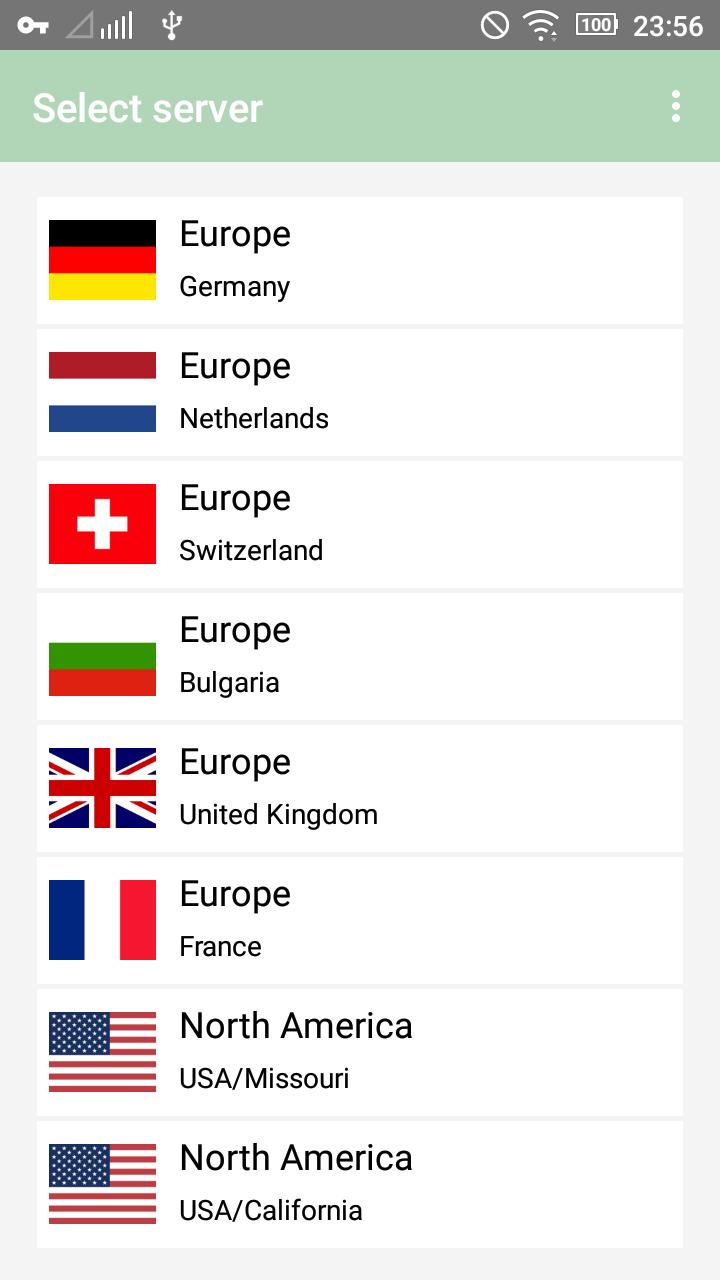Tap the VPN key status icon
Viewport: 720px width, 1280px height.
(x=33, y=25)
